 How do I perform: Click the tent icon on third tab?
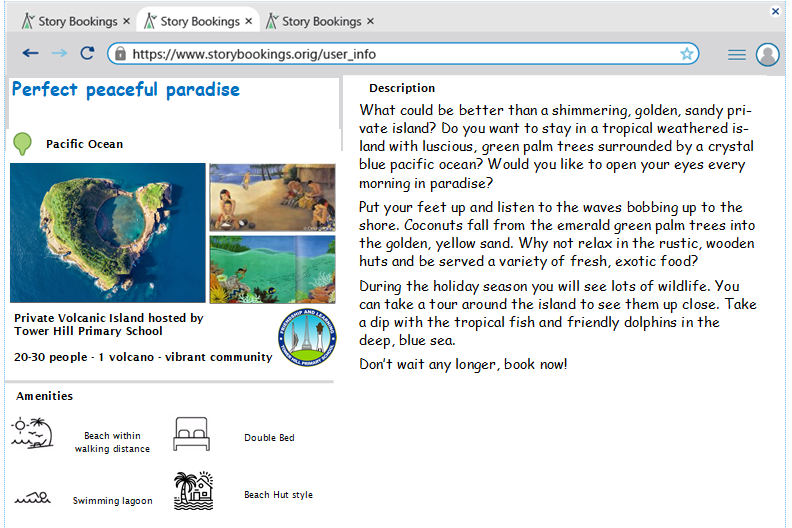tap(272, 21)
